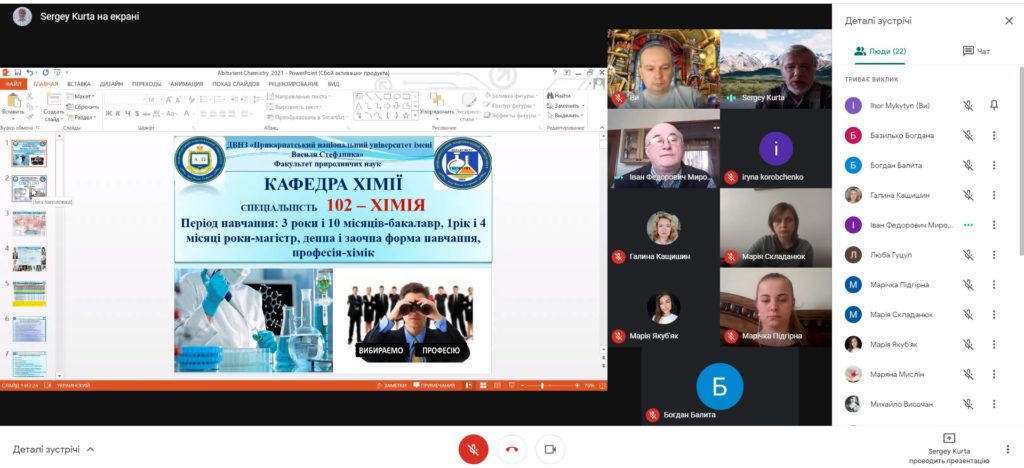
Task: Click muted mic icon for Базилько Богдана
Action: point(967,135)
